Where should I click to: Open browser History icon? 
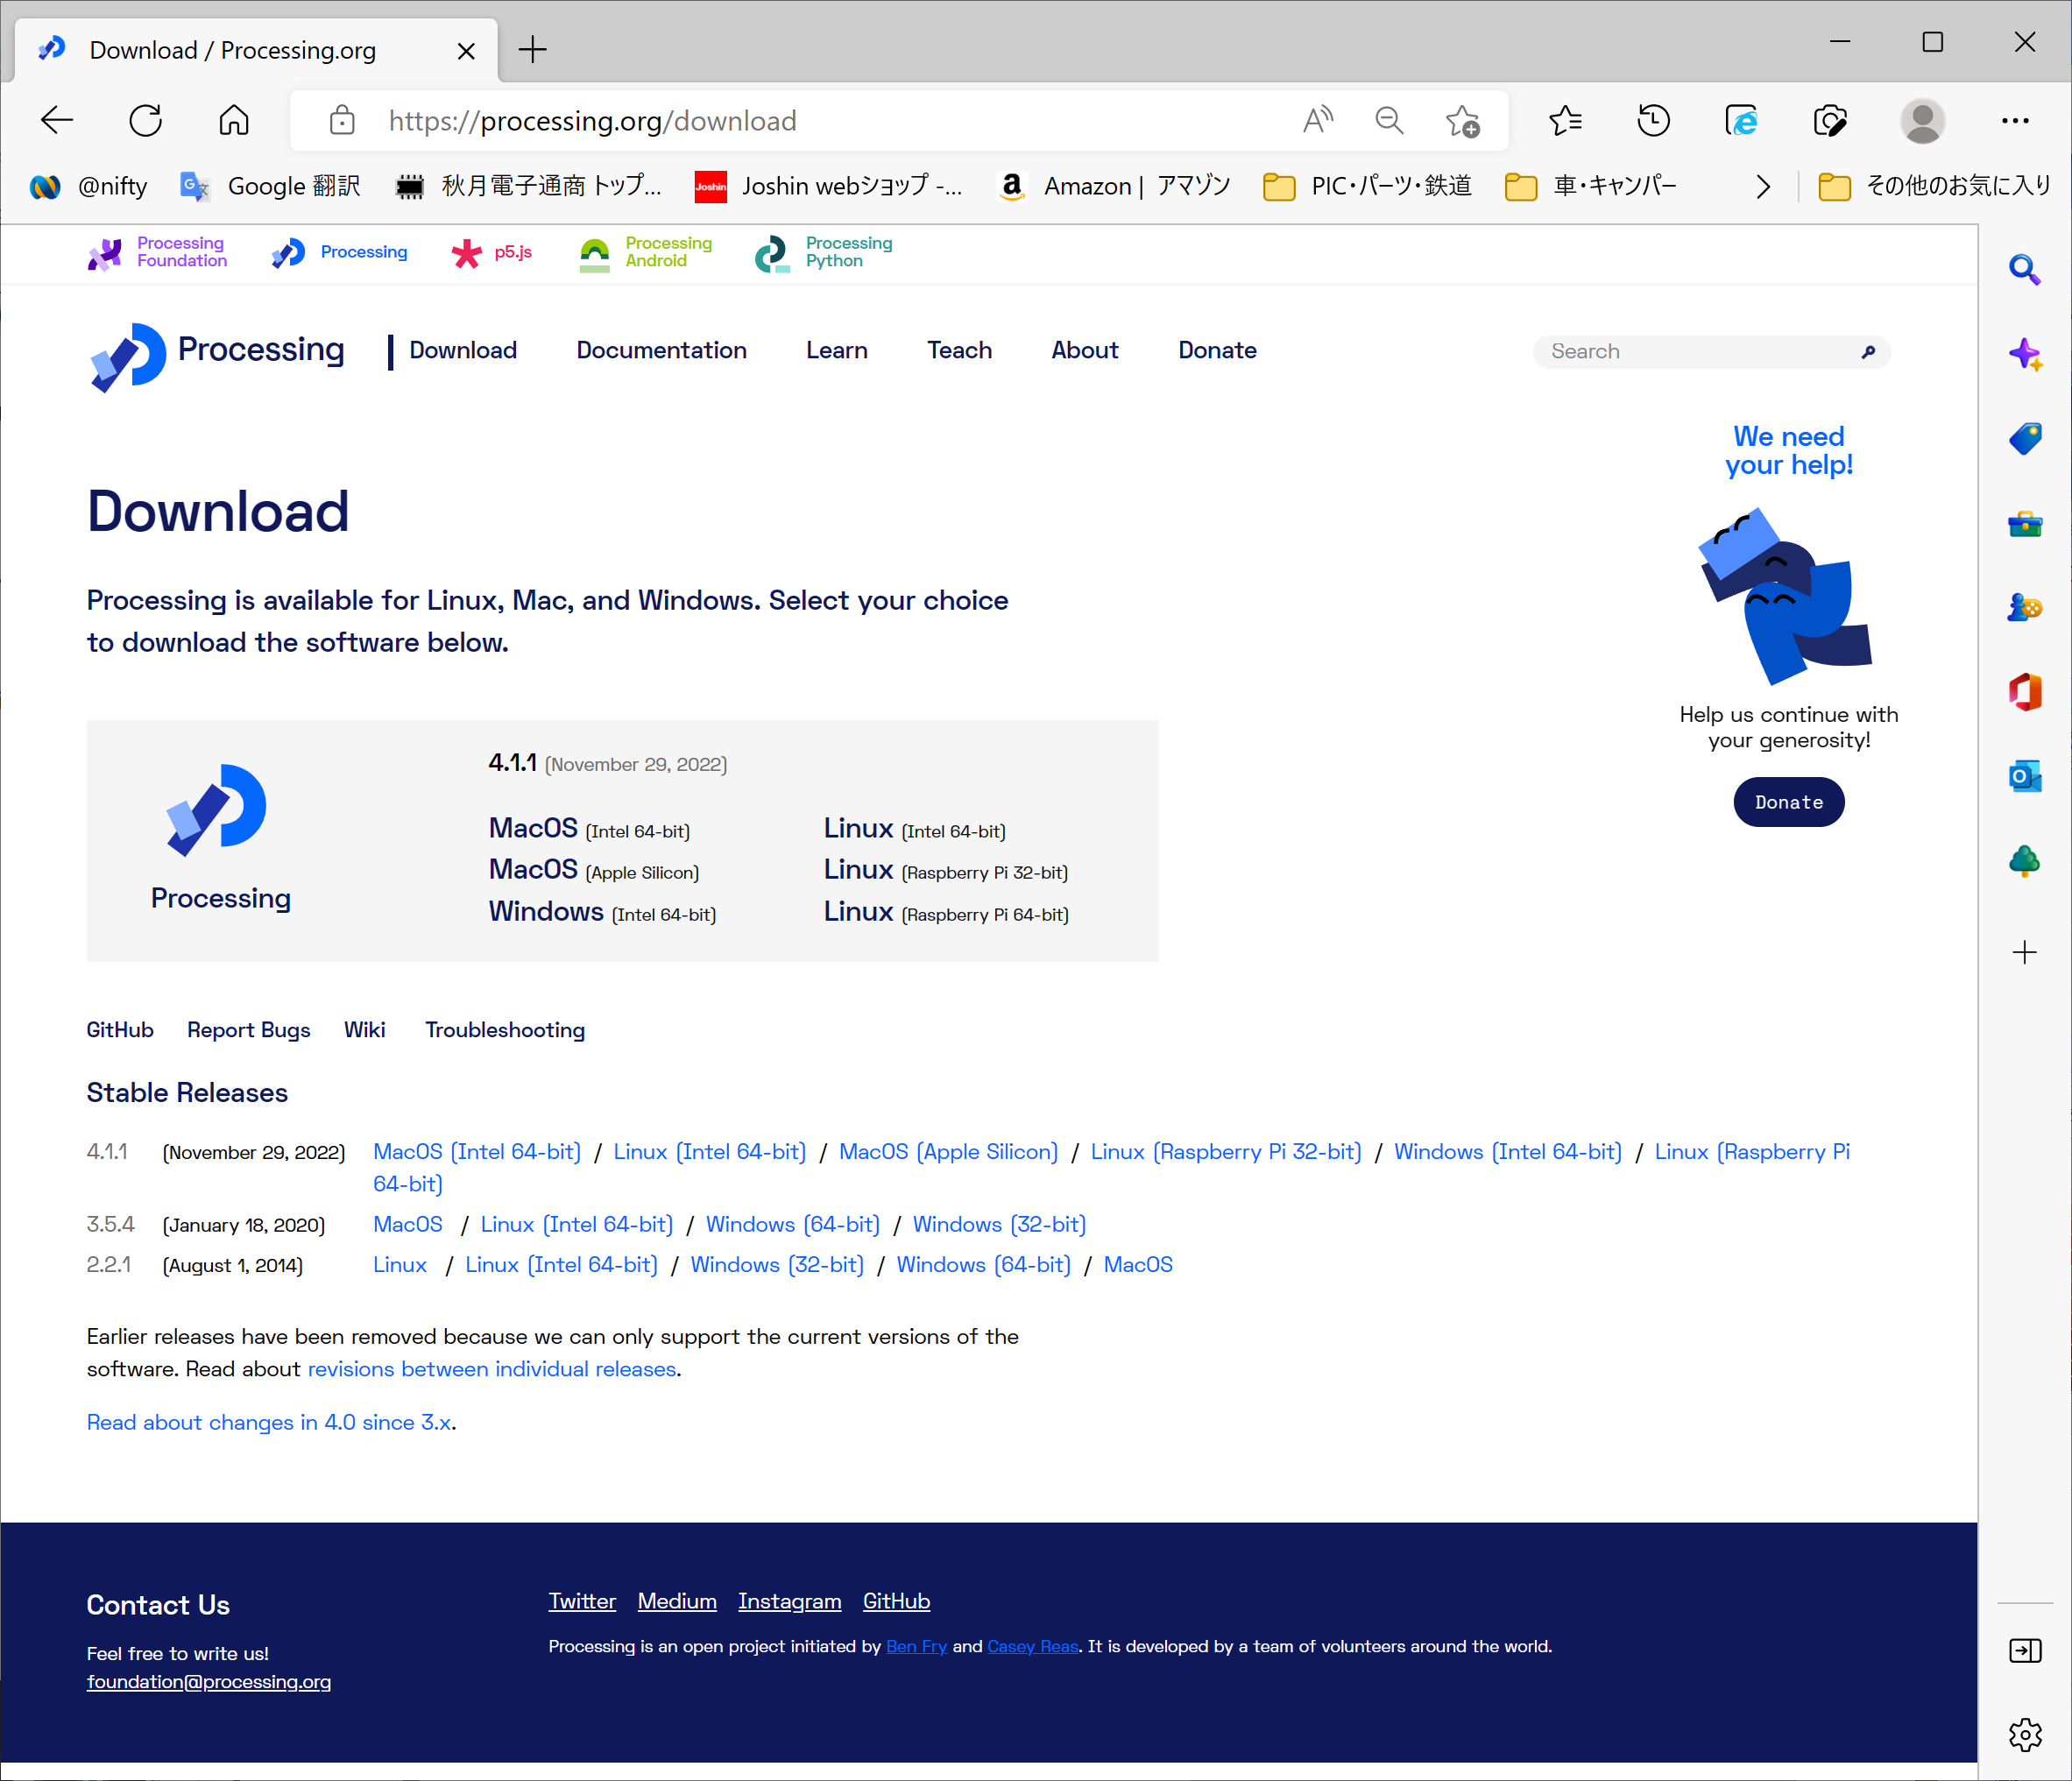coord(1653,121)
